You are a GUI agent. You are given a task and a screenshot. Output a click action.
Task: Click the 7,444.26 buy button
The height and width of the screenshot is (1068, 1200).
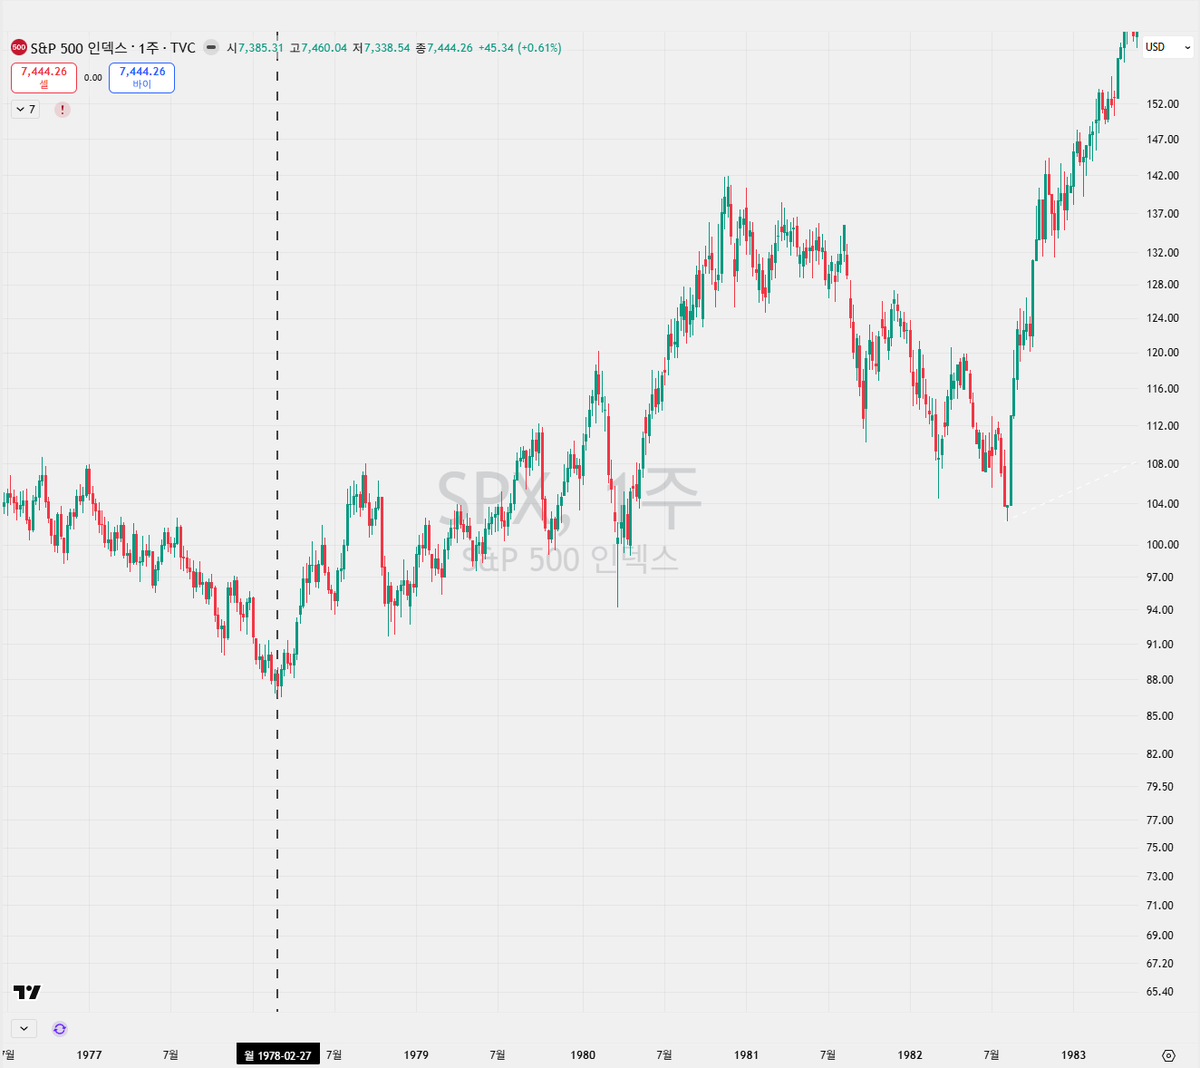click(142, 78)
